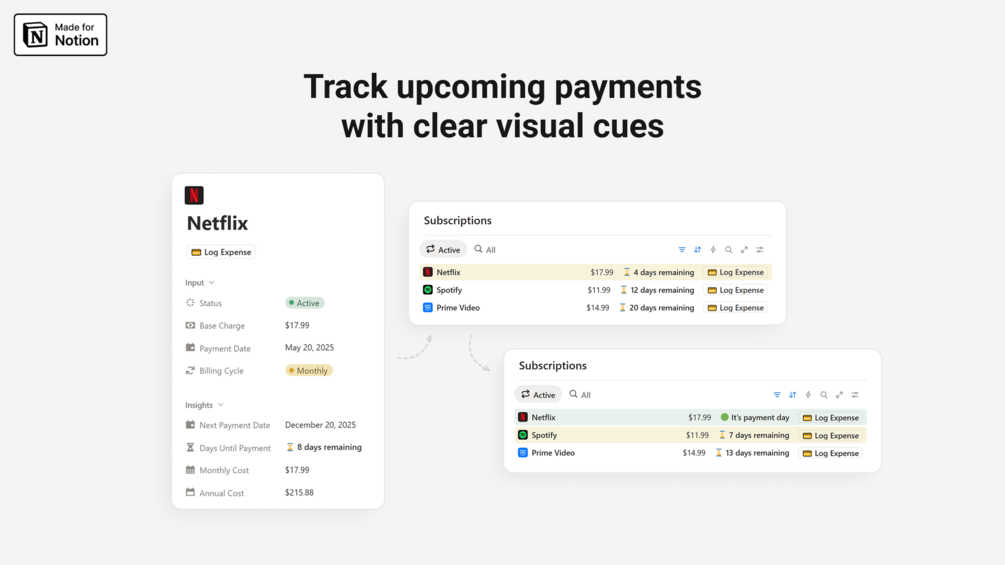Screen dimensions: 1005x565
Task: Click upper Subscriptions panel title
Action: point(458,220)
